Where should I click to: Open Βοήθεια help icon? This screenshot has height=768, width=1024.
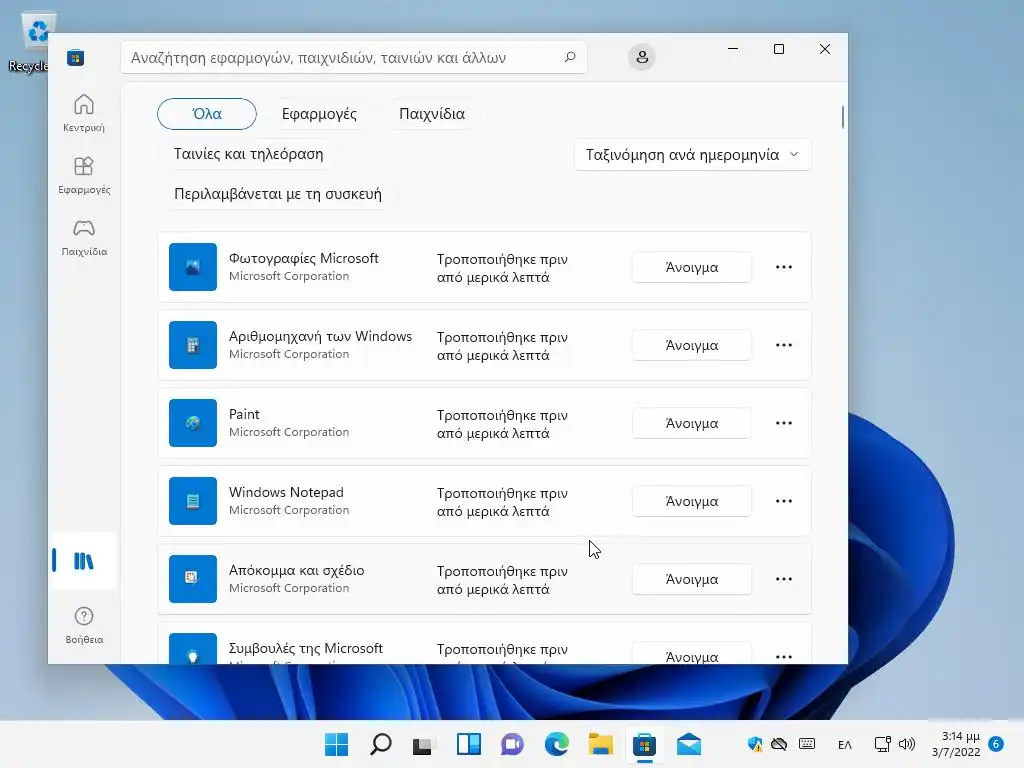84,625
